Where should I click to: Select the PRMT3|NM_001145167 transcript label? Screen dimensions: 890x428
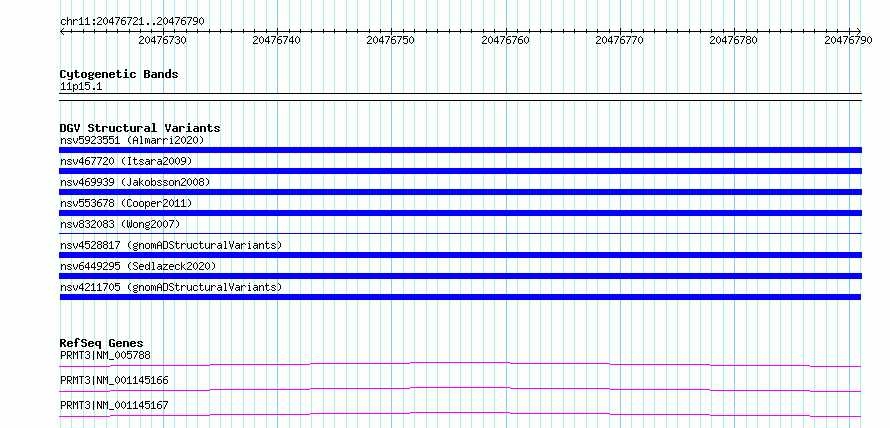point(114,405)
